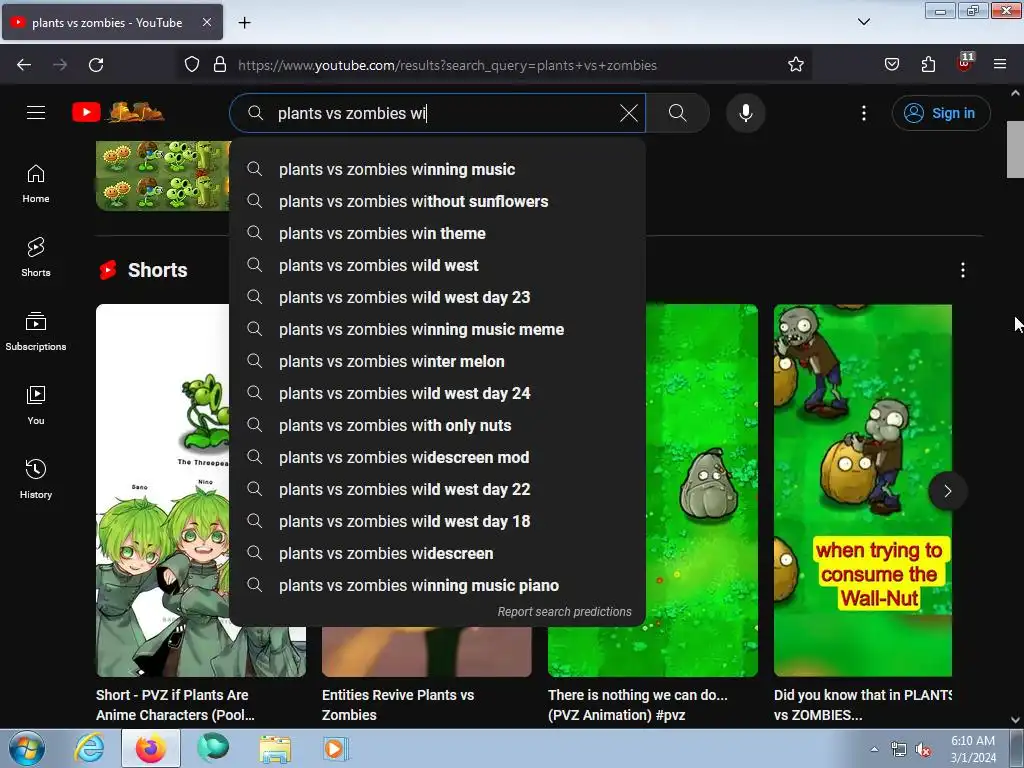Pick suggestion 'plants vs zombies winter melon'
The width and height of the screenshot is (1024, 768).
tap(438, 361)
